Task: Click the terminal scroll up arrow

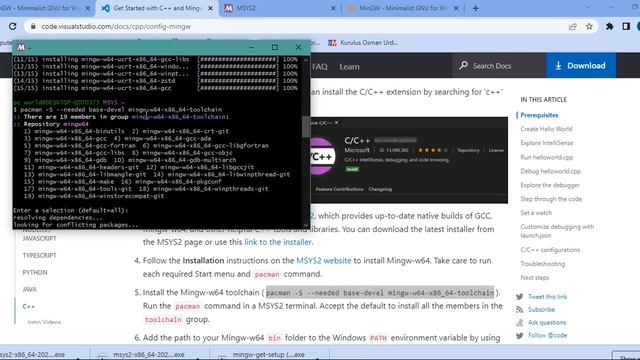Action: [x=306, y=60]
